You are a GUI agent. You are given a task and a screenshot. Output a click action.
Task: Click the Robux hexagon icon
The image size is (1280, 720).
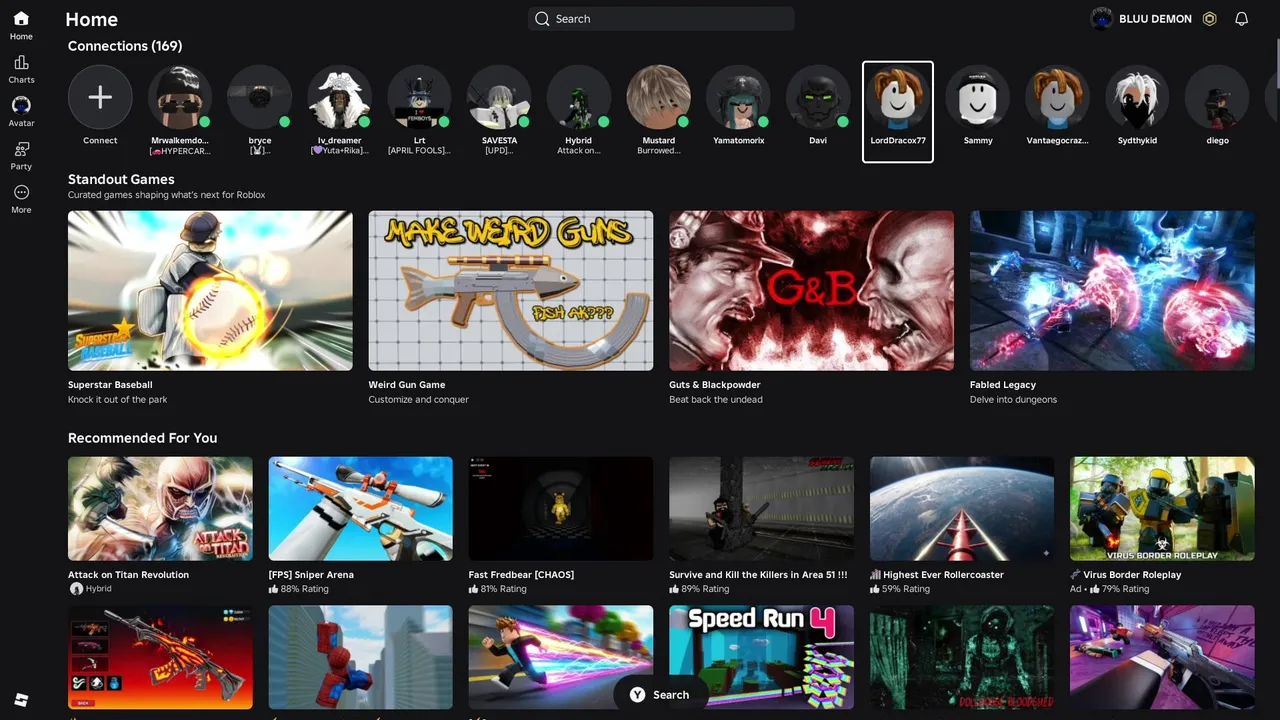(1209, 19)
